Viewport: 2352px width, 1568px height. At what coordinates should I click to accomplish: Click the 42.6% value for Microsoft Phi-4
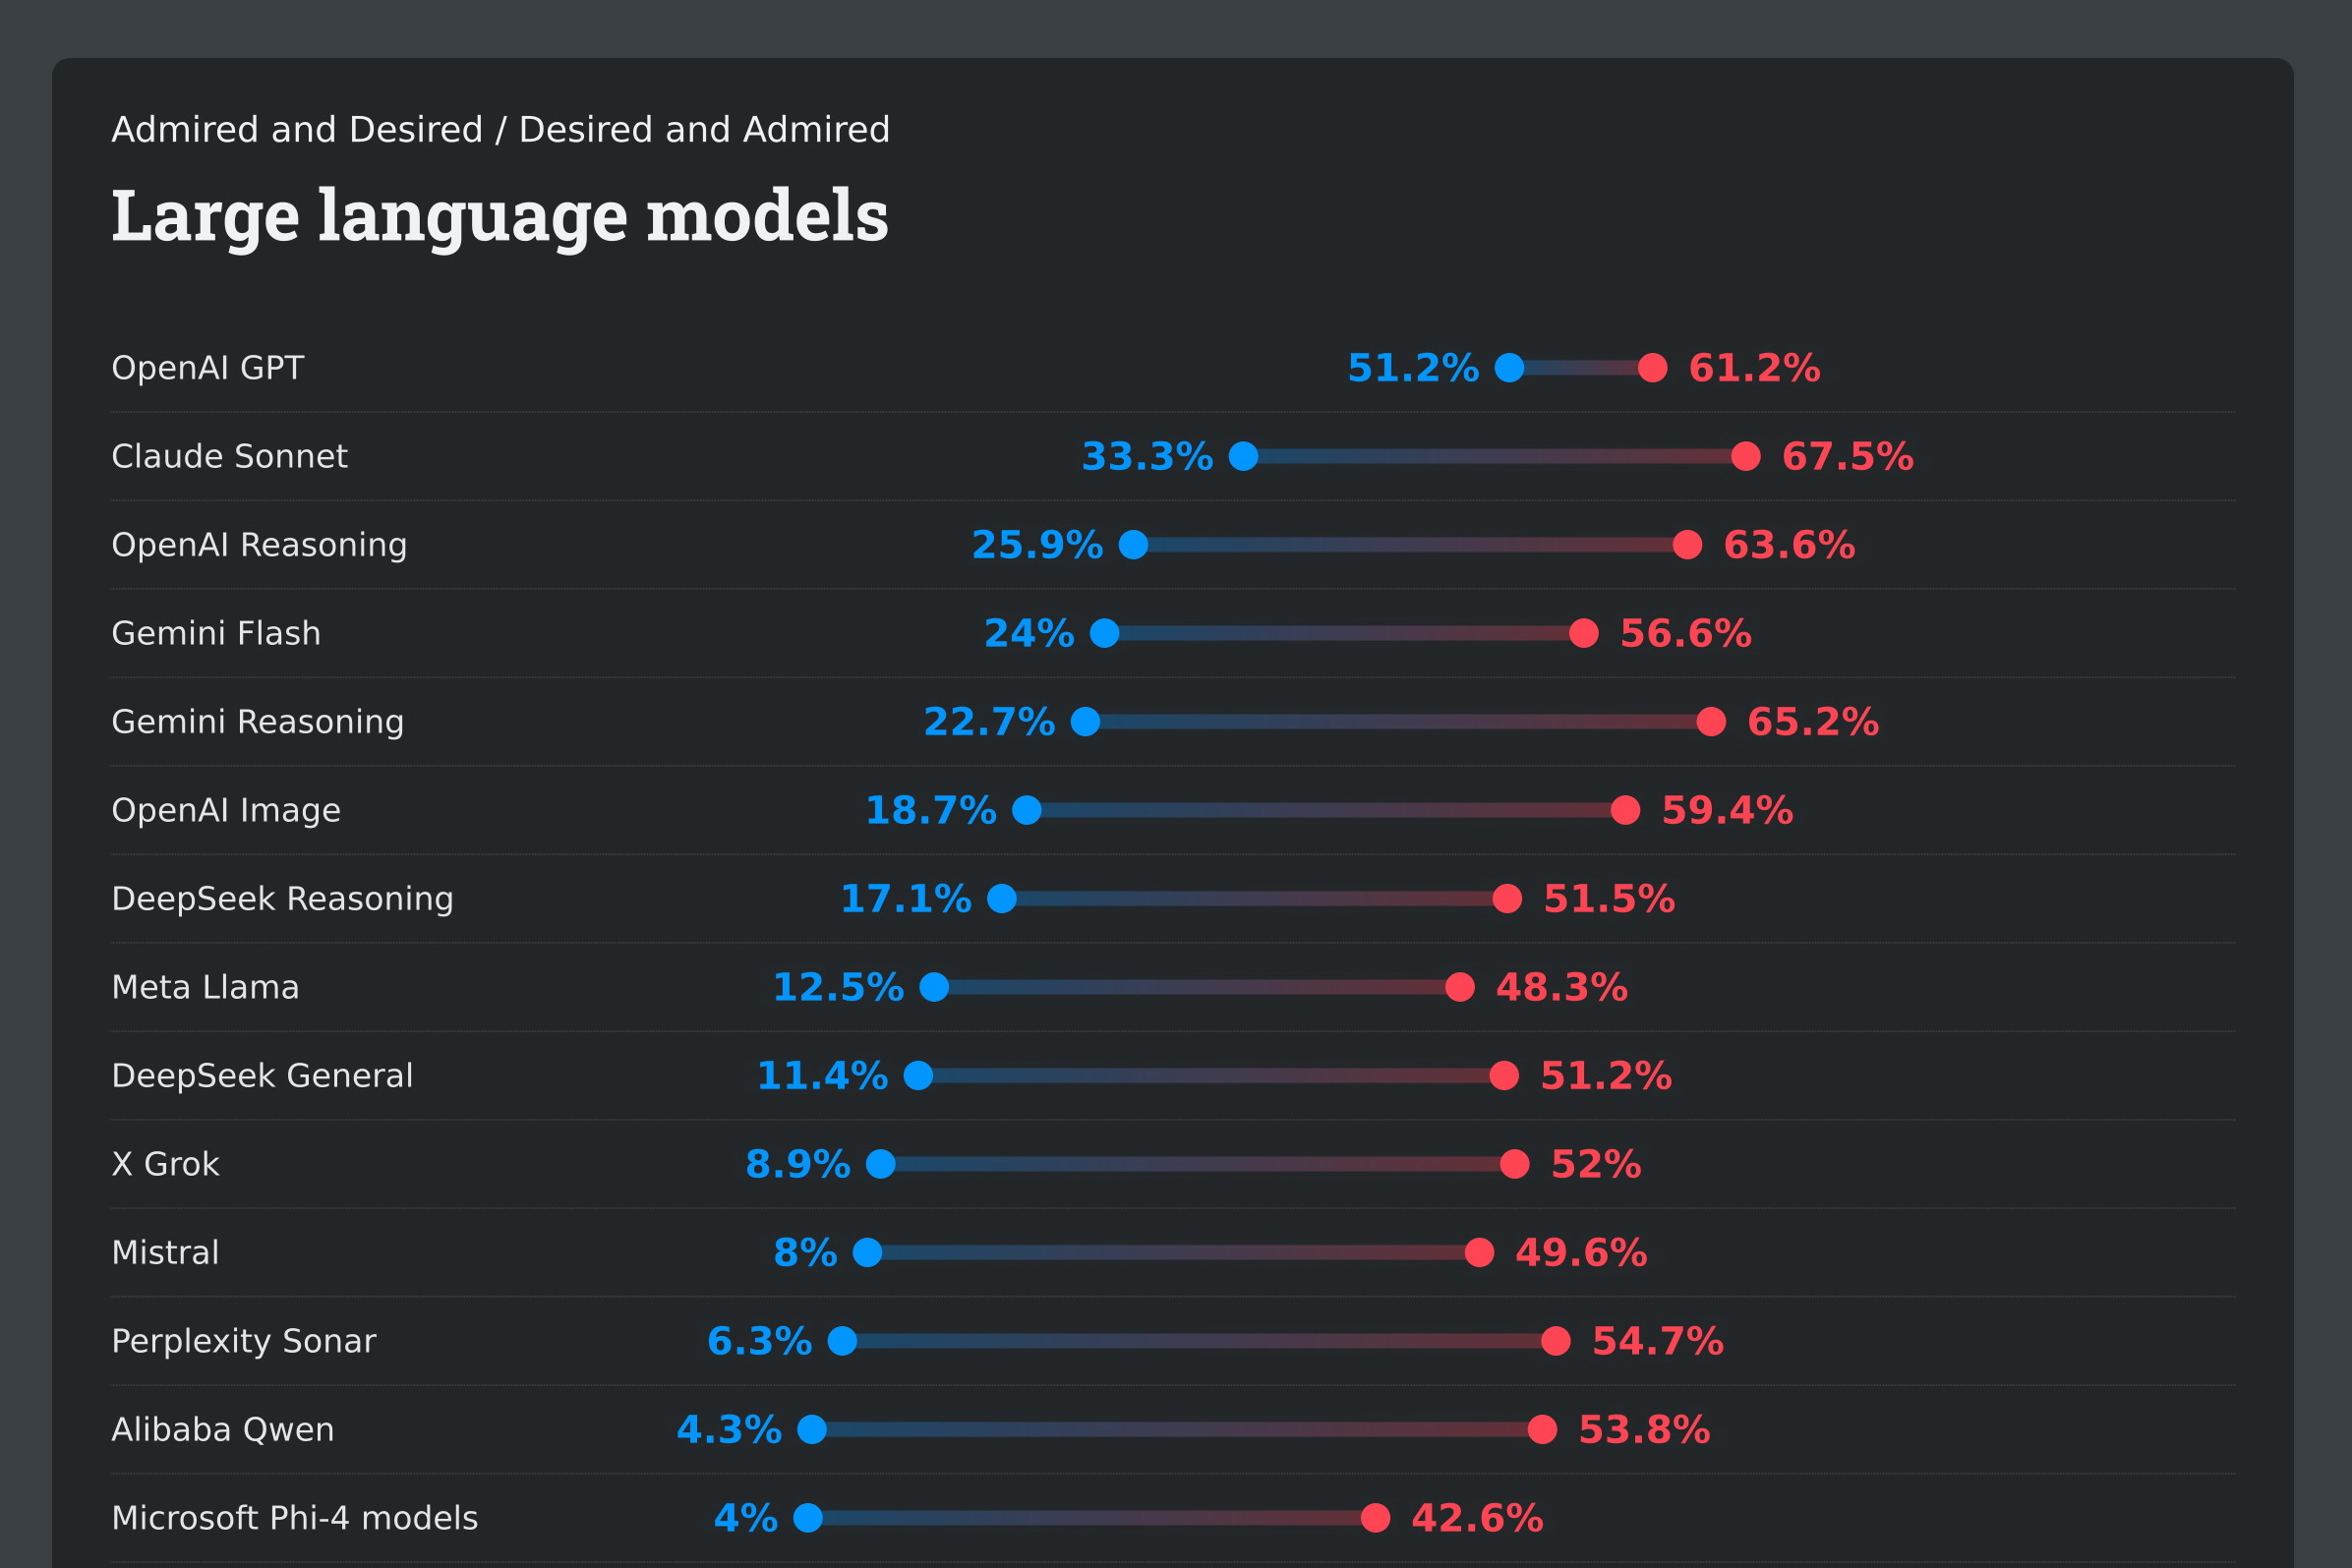click(1477, 1518)
